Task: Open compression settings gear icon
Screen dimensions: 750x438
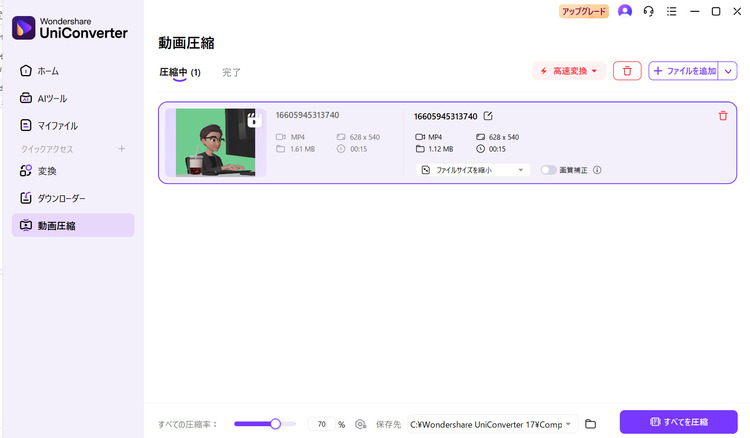Action: pyautogui.click(x=360, y=424)
